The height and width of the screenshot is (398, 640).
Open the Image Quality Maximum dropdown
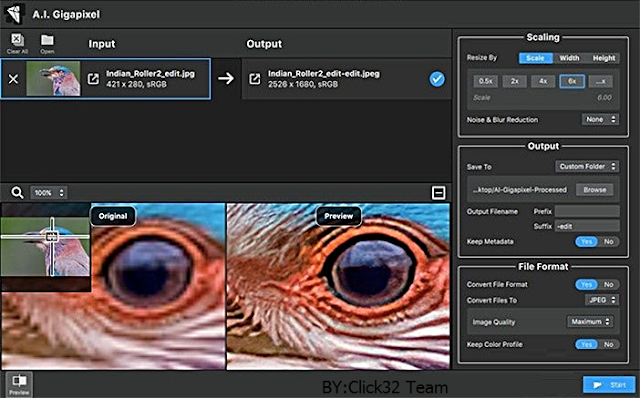tap(590, 322)
